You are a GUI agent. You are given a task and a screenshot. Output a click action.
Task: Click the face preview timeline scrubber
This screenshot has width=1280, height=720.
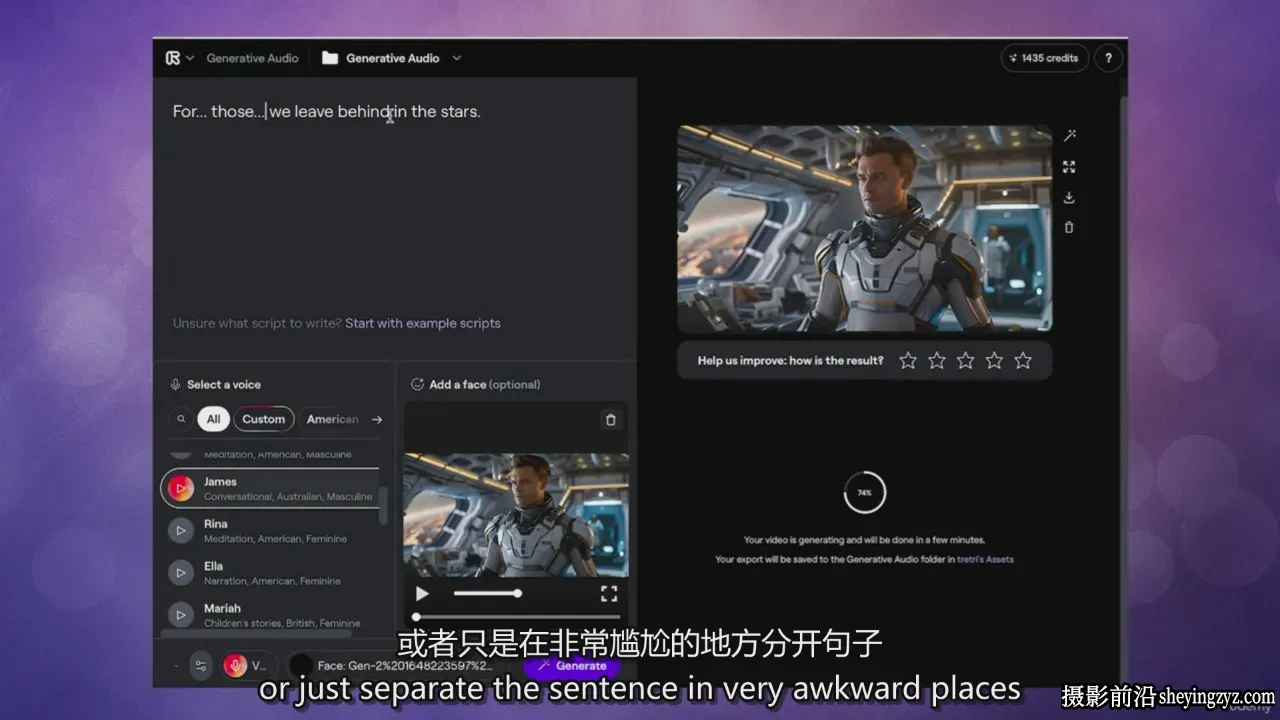click(516, 617)
